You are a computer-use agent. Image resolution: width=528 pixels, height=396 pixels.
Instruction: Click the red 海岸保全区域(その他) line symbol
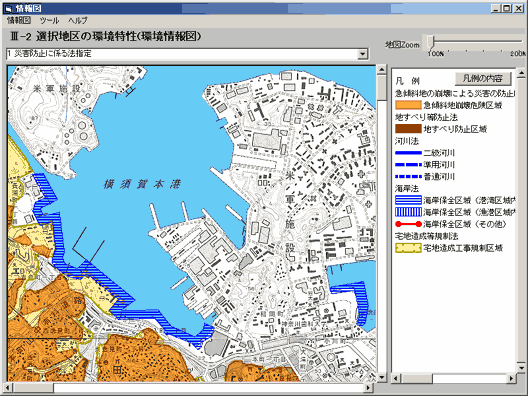click(x=408, y=224)
